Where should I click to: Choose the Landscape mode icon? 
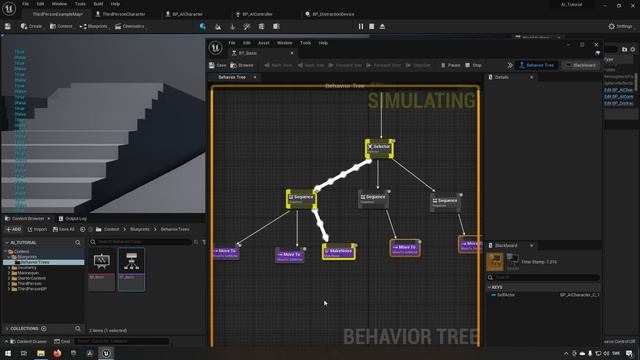tap(218, 27)
